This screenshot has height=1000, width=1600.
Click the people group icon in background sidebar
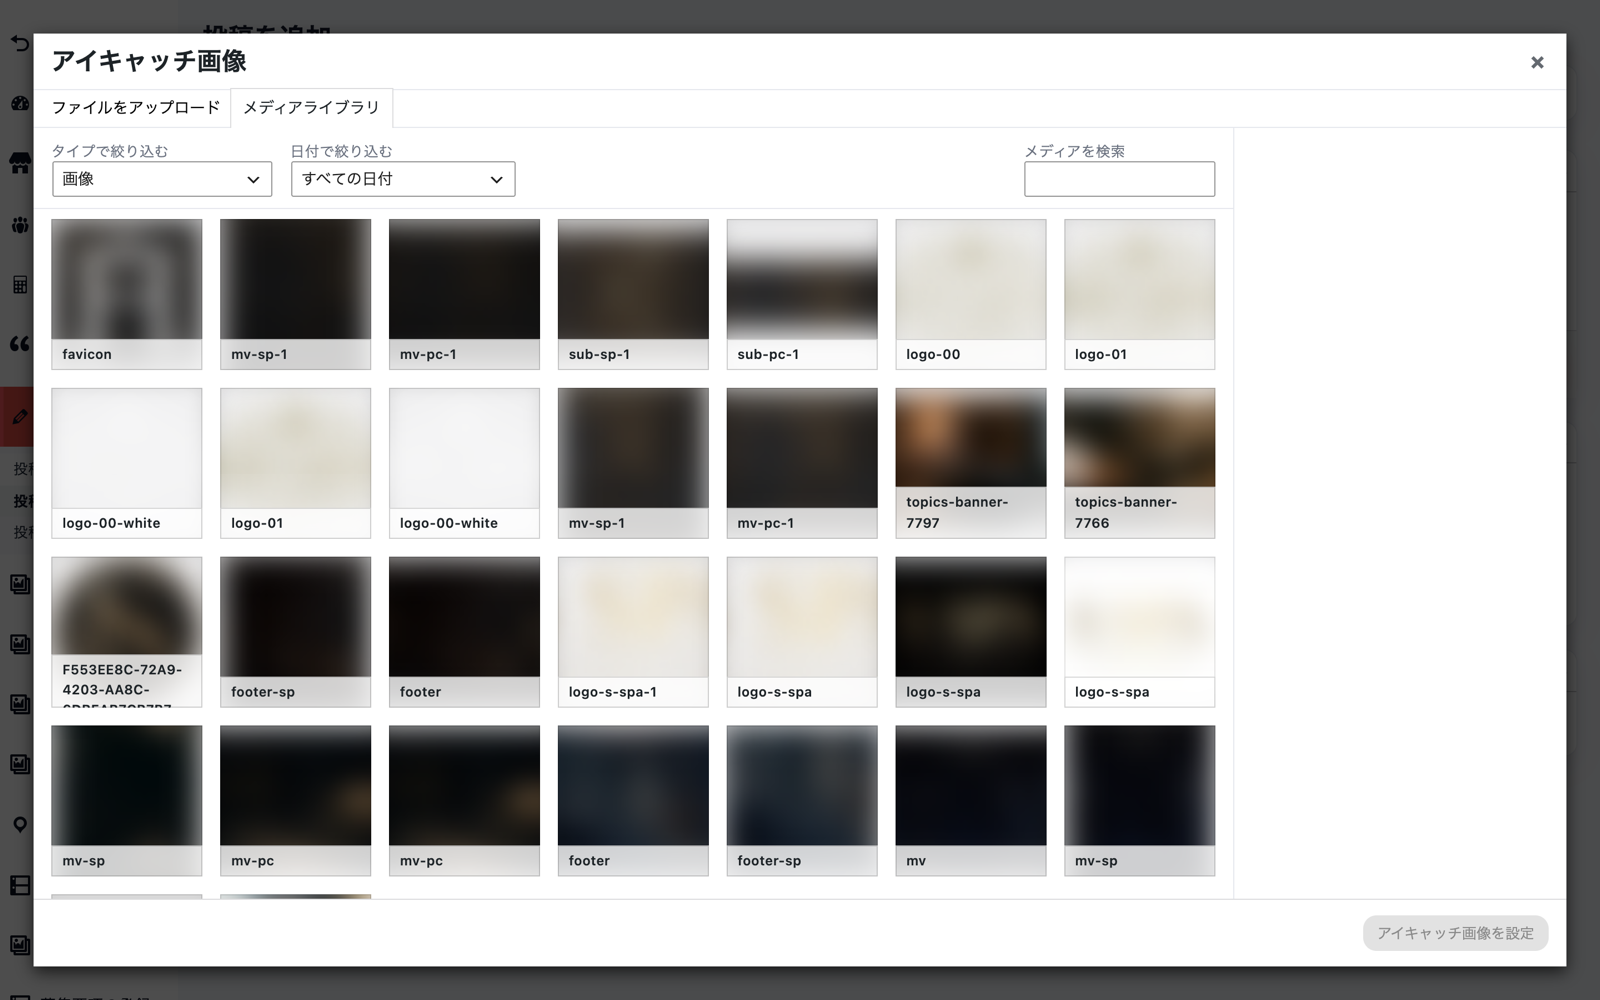pyautogui.click(x=20, y=225)
